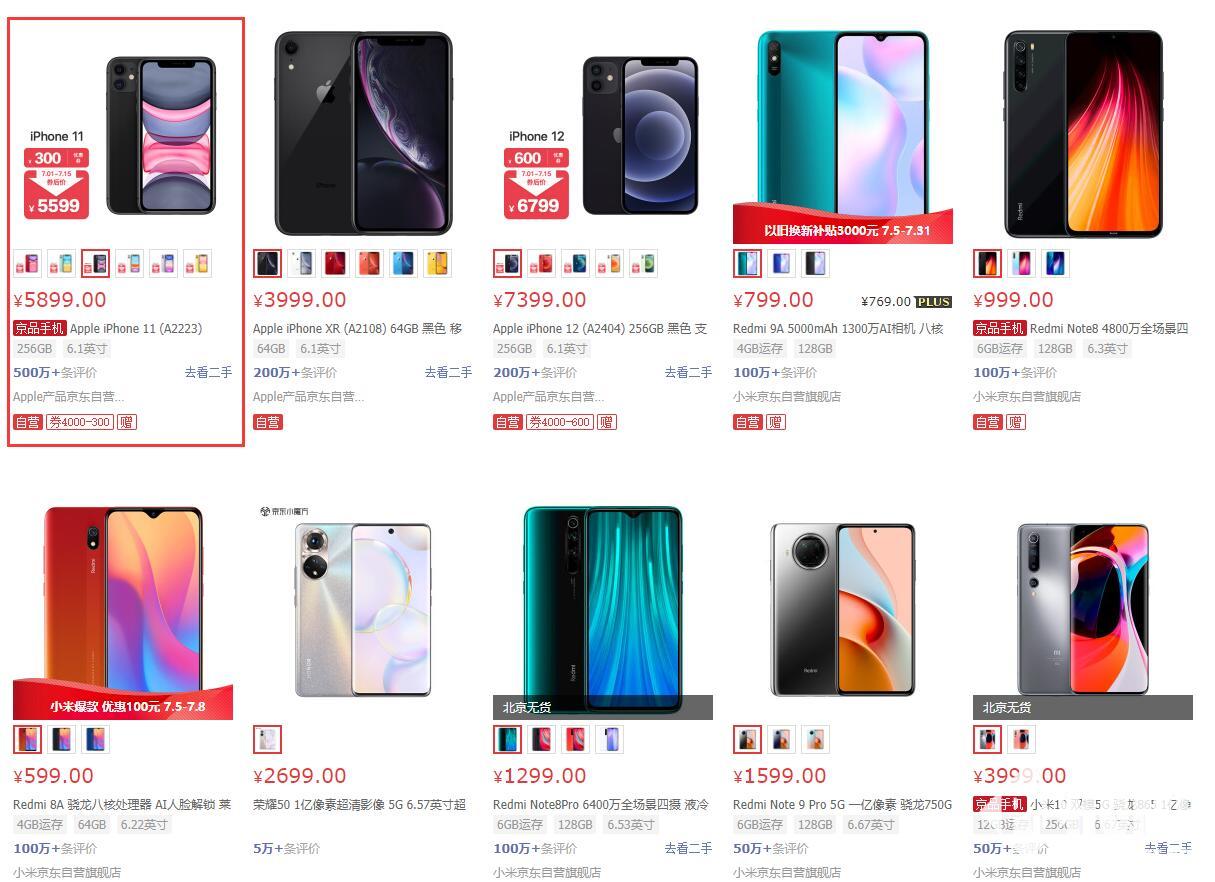Click the 自营 badge under iPhone XR
Screen dimensions: 1215x882
click(268, 422)
